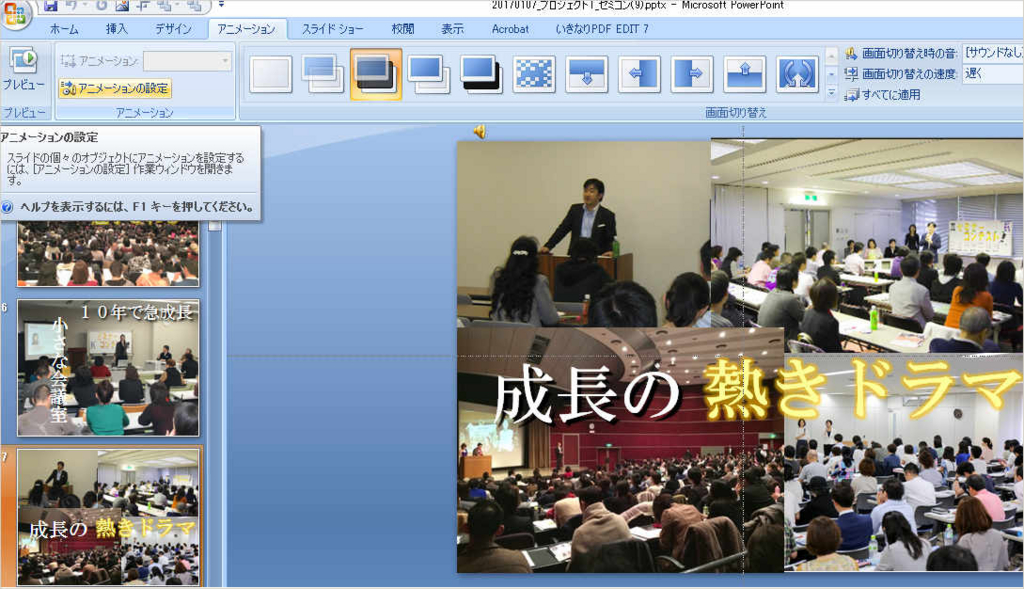Viewport: 1024px width, 589px height.
Task: Undo the last action in the quick access toolbar
Action: coord(72,6)
